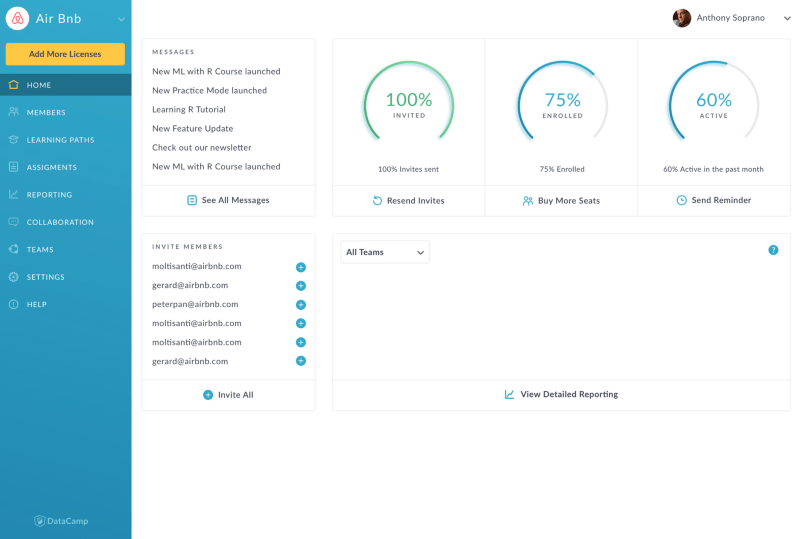Expand the Air Bnb organization chevron
The height and width of the screenshot is (539, 800).
point(121,19)
